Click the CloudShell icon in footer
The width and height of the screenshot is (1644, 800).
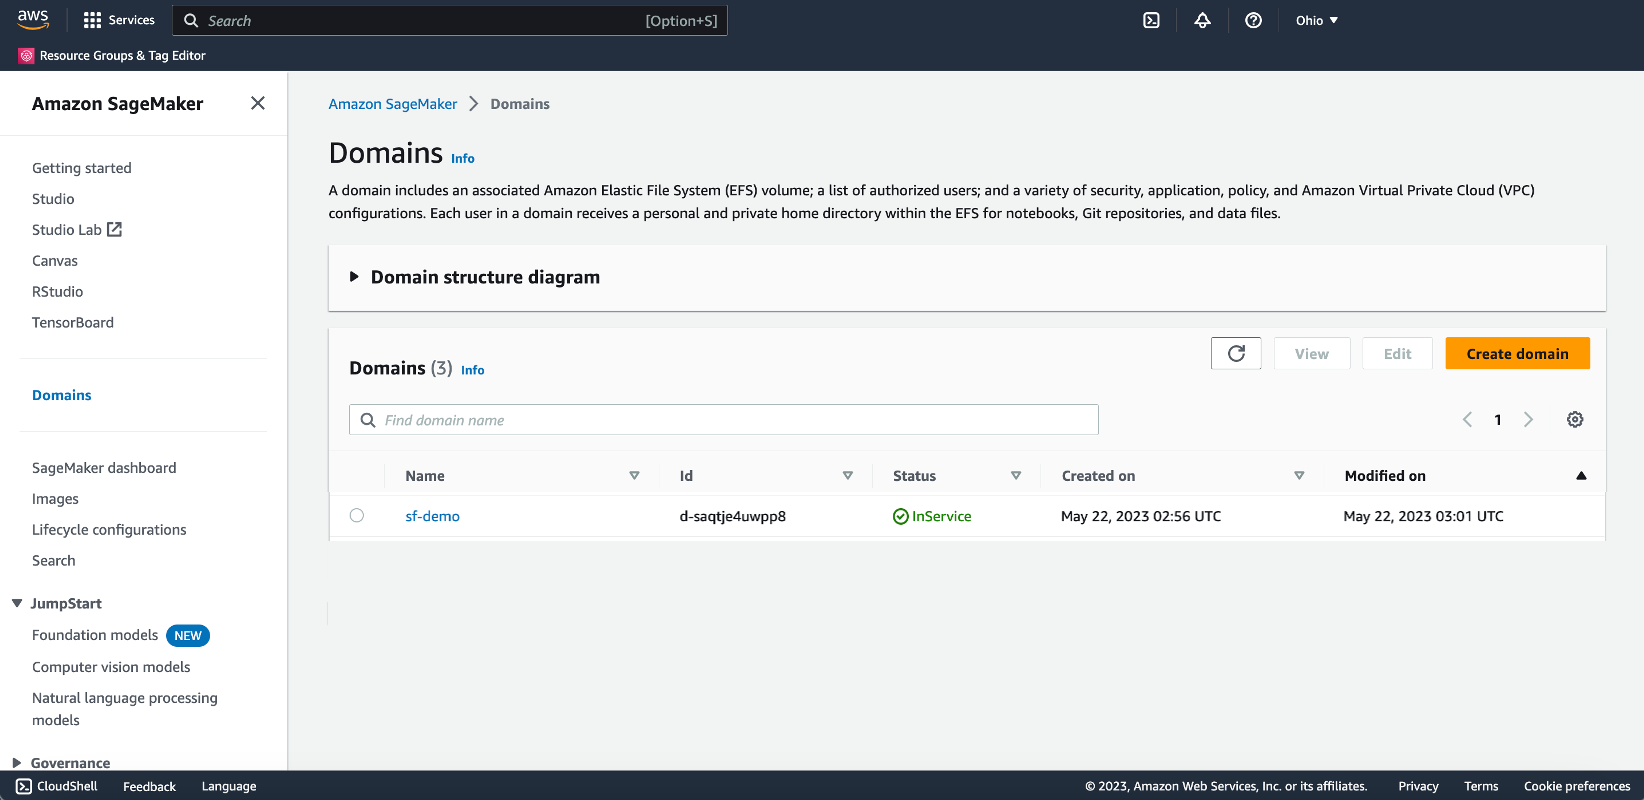[x=24, y=786]
